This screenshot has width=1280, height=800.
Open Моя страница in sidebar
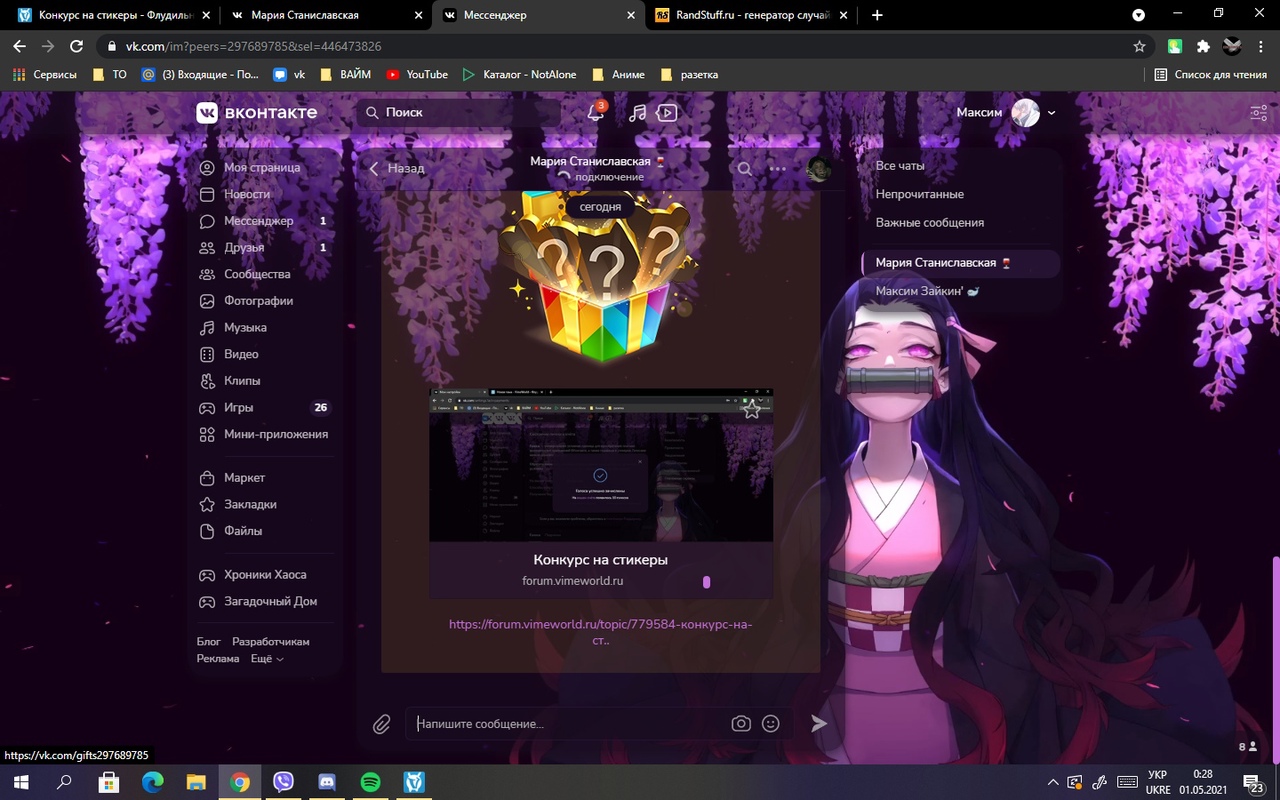(263, 167)
